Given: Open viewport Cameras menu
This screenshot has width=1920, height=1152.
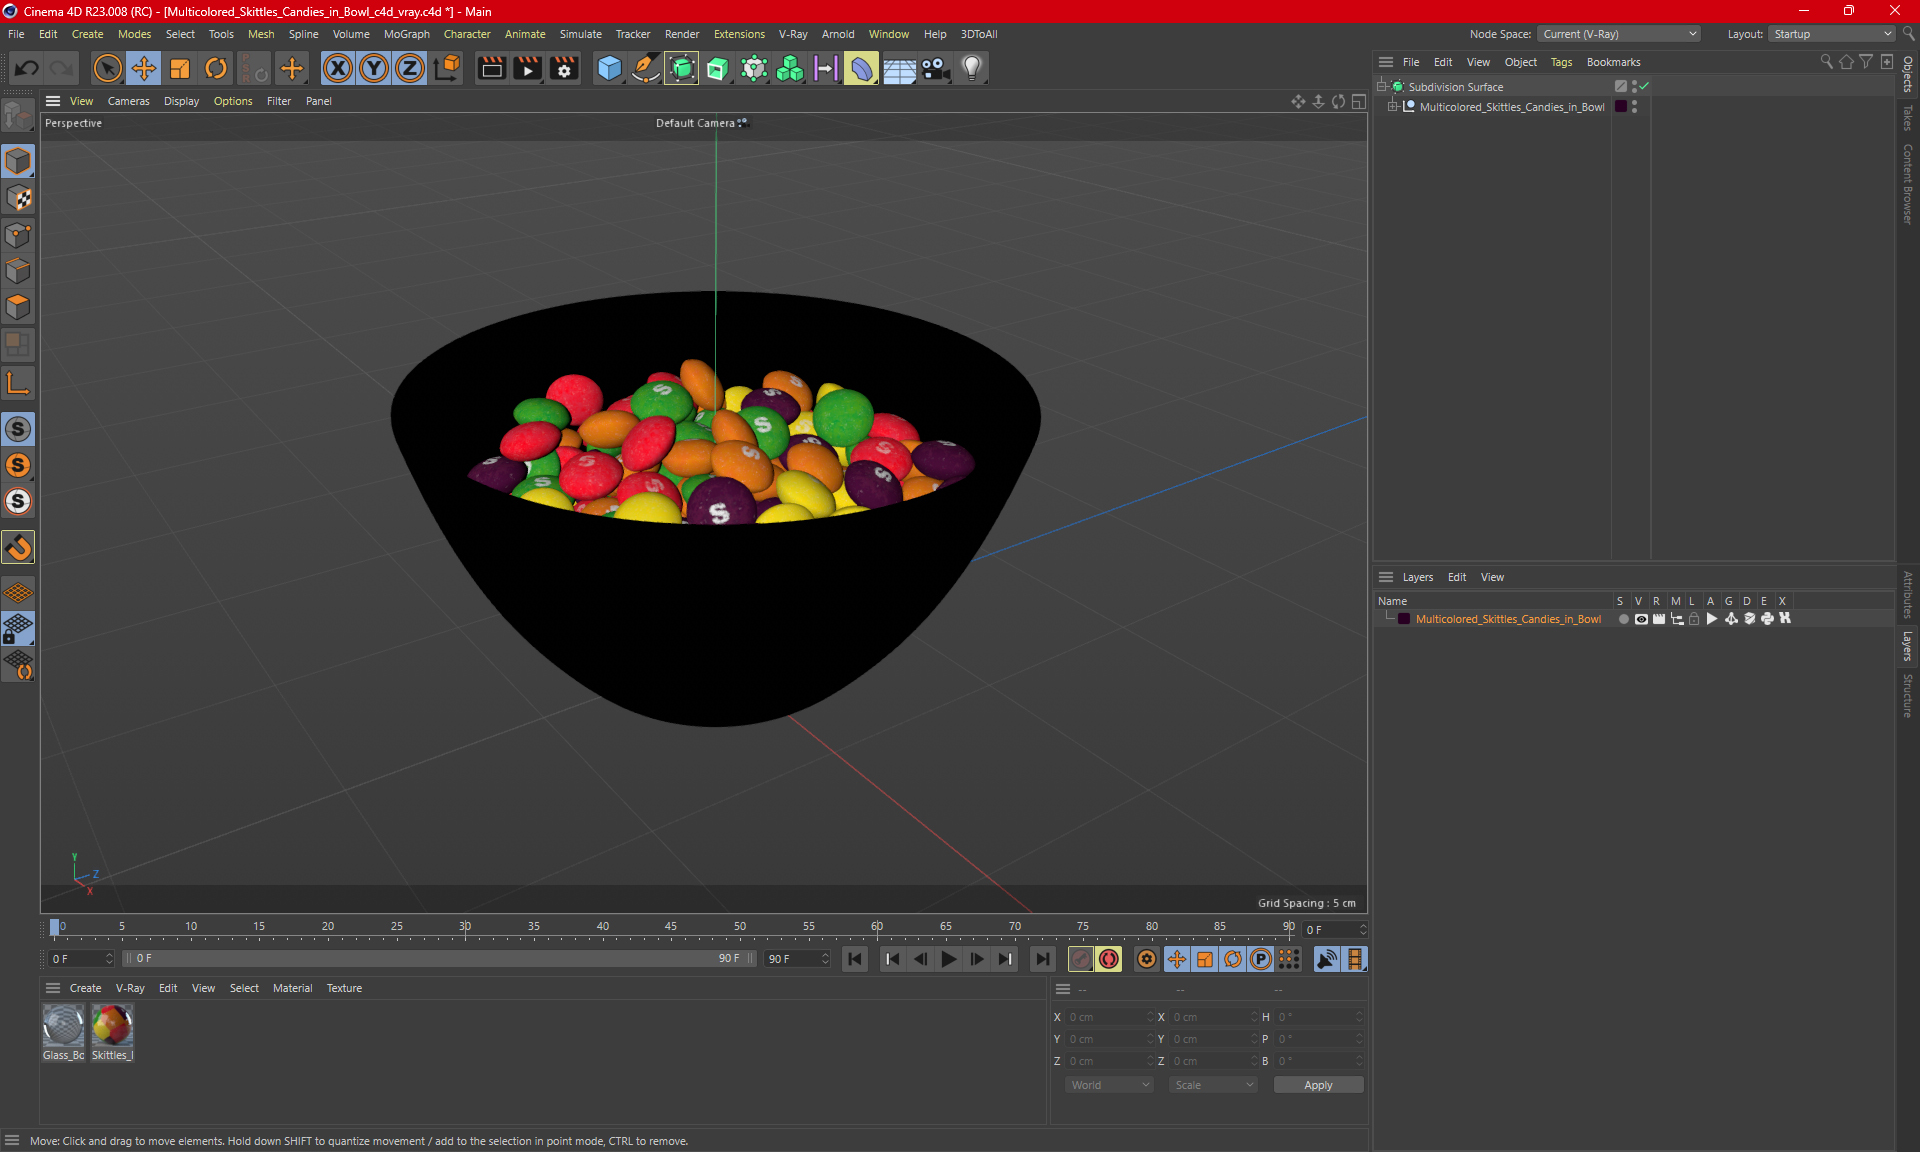Looking at the screenshot, I should (128, 101).
